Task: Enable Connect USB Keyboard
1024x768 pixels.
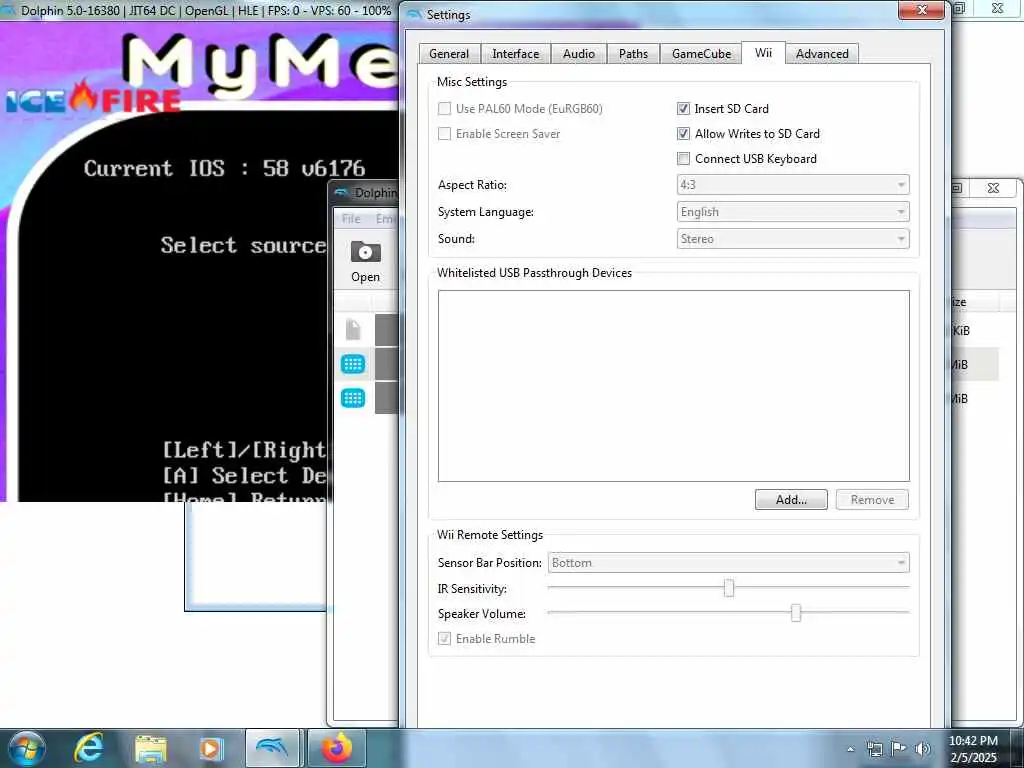Action: coord(683,159)
